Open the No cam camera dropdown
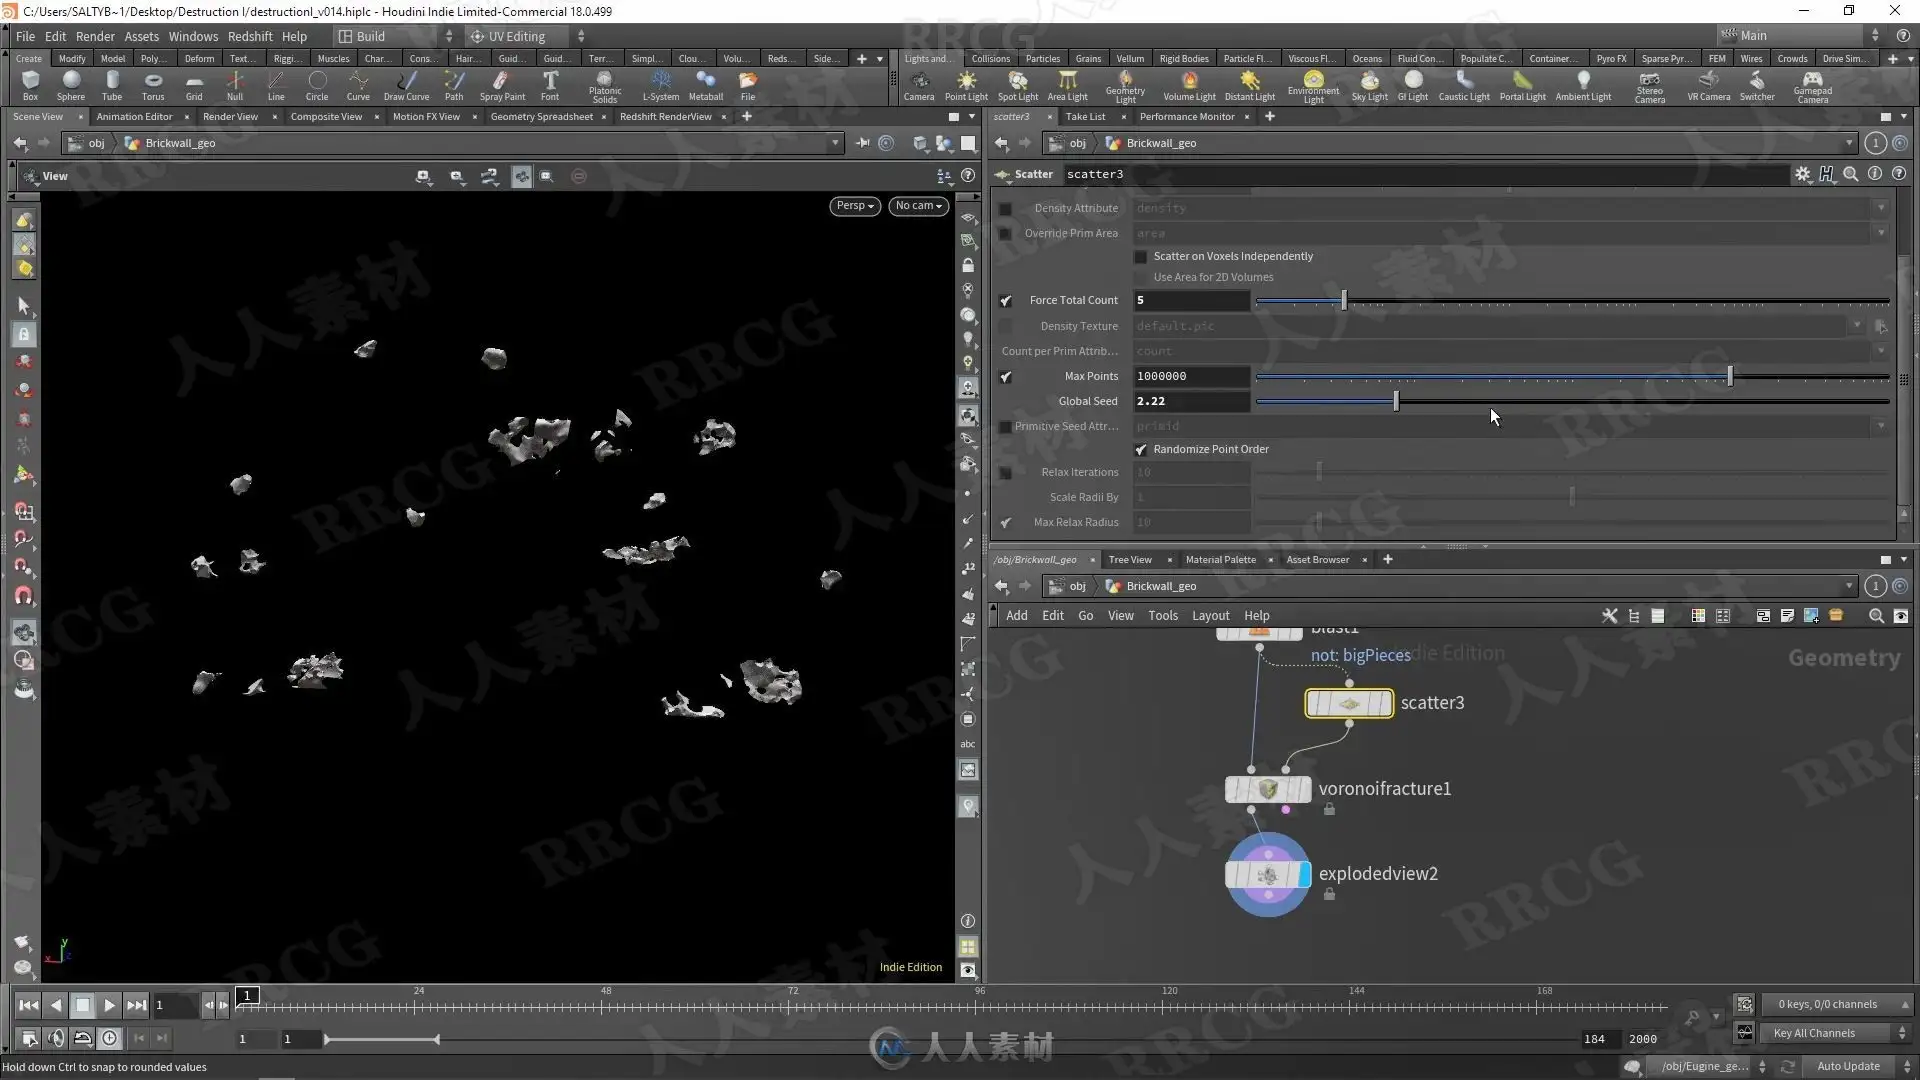The image size is (1920, 1080). [x=918, y=206]
